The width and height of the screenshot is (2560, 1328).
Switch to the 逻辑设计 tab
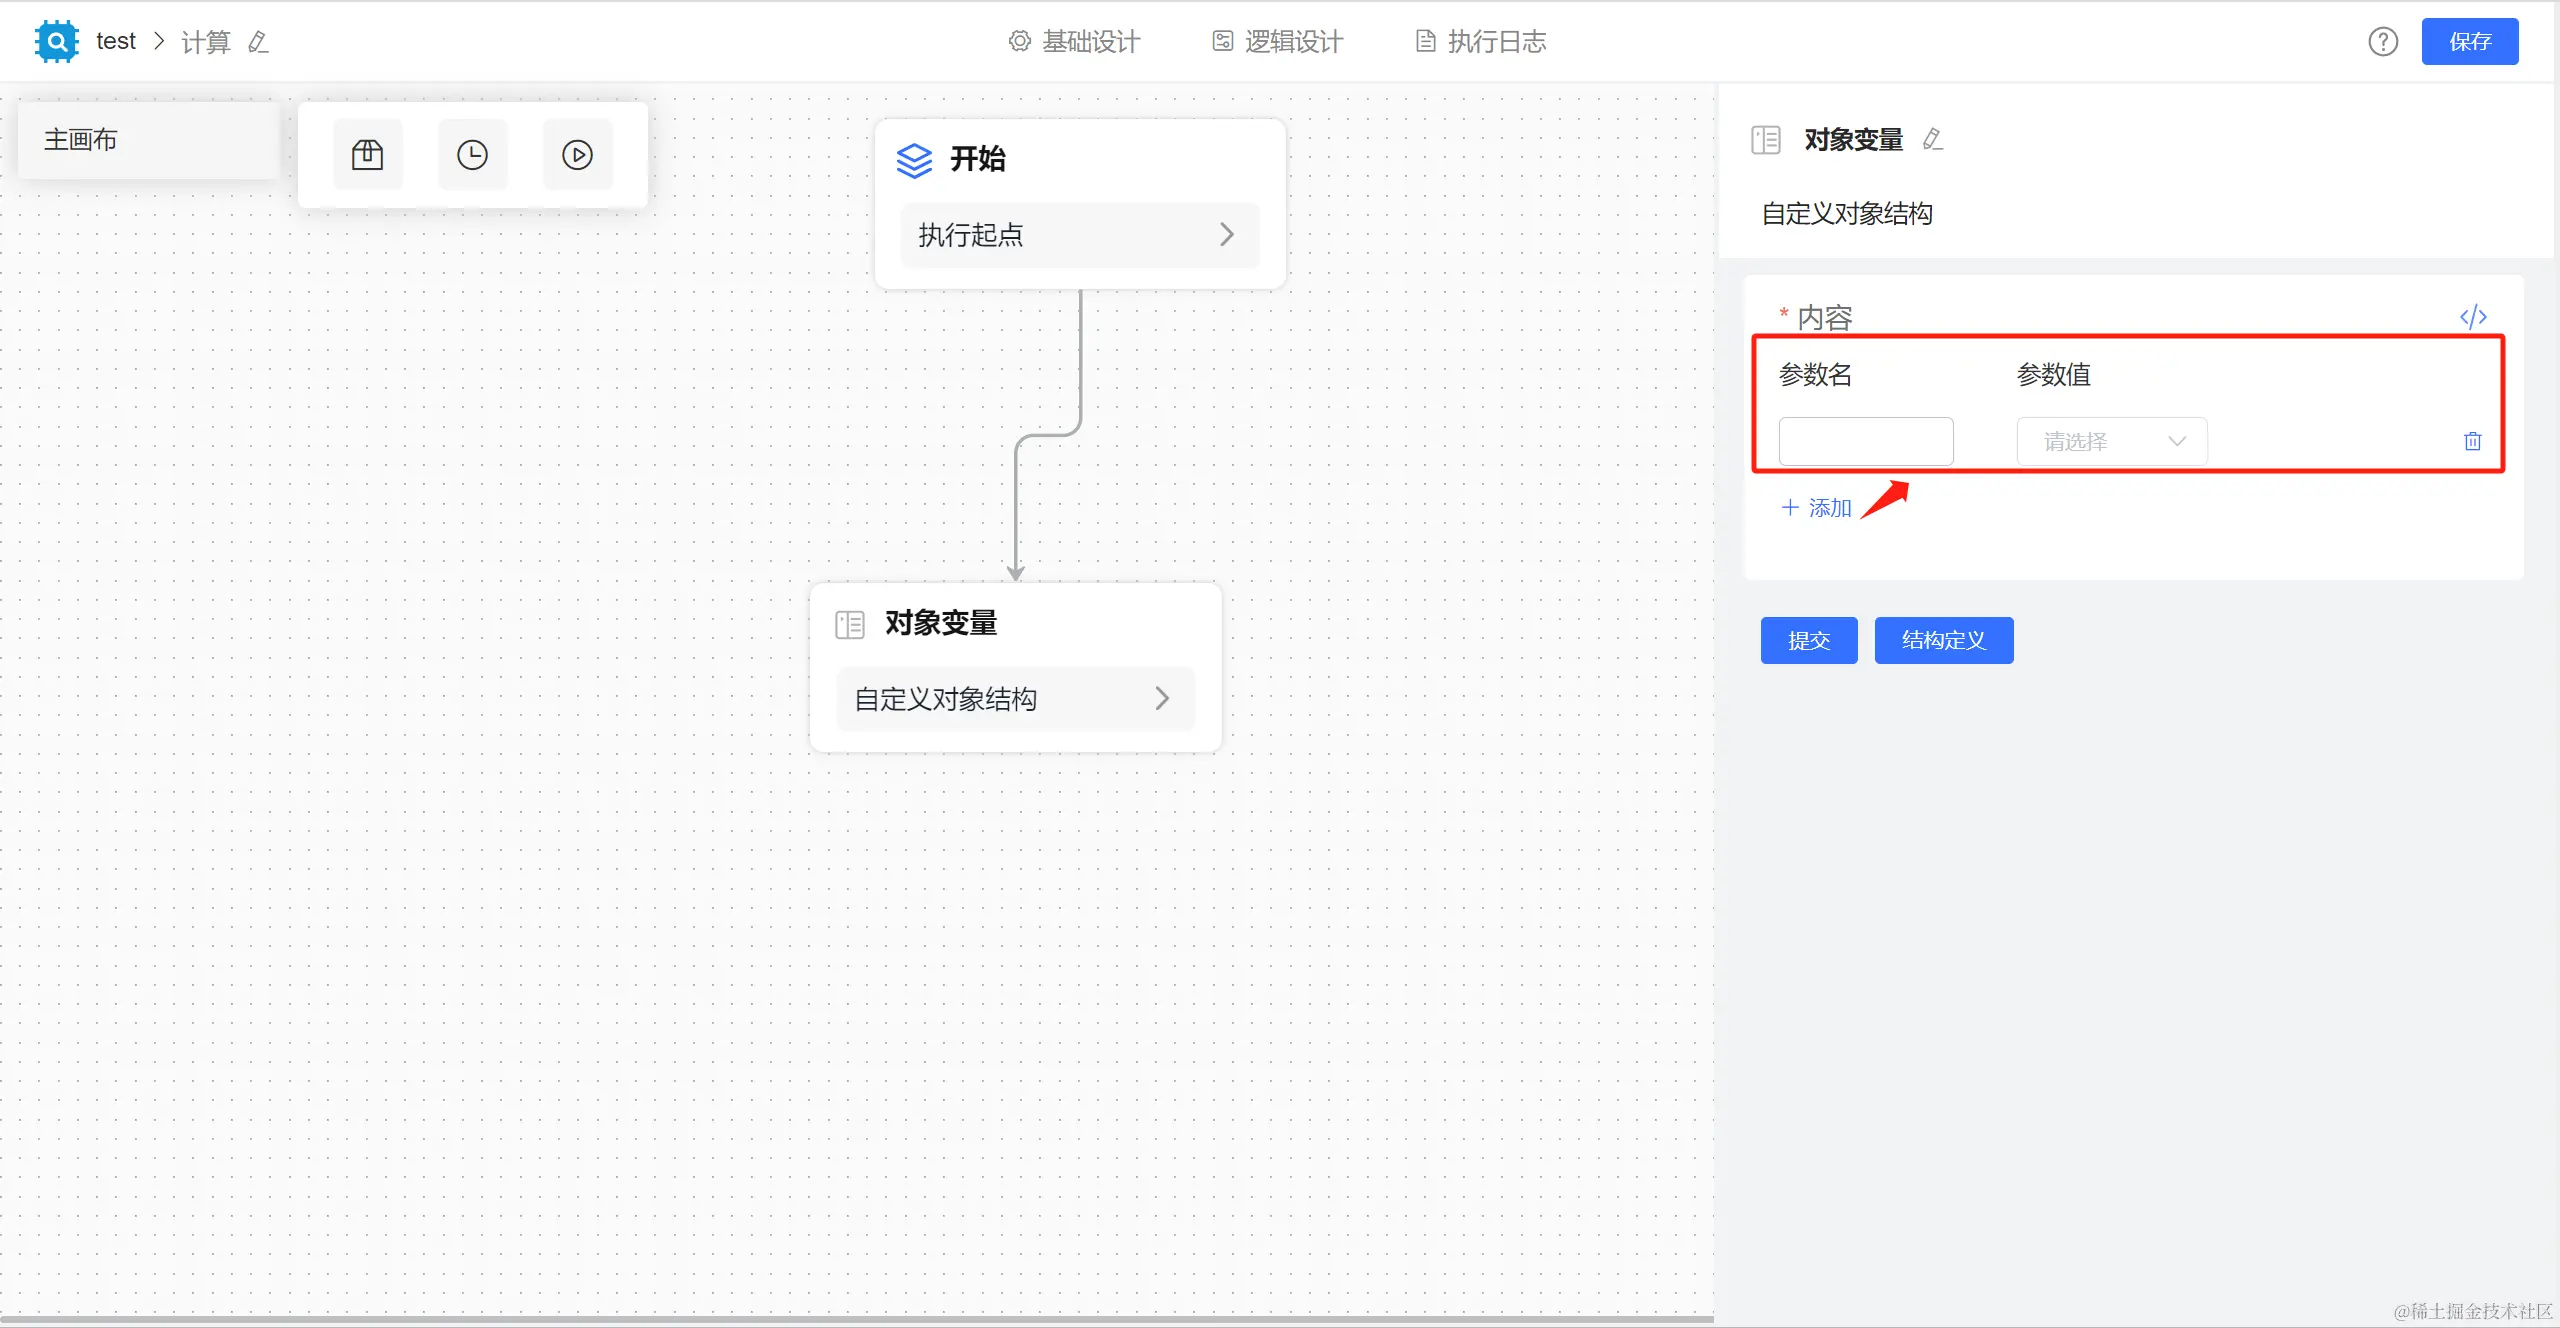click(1278, 42)
